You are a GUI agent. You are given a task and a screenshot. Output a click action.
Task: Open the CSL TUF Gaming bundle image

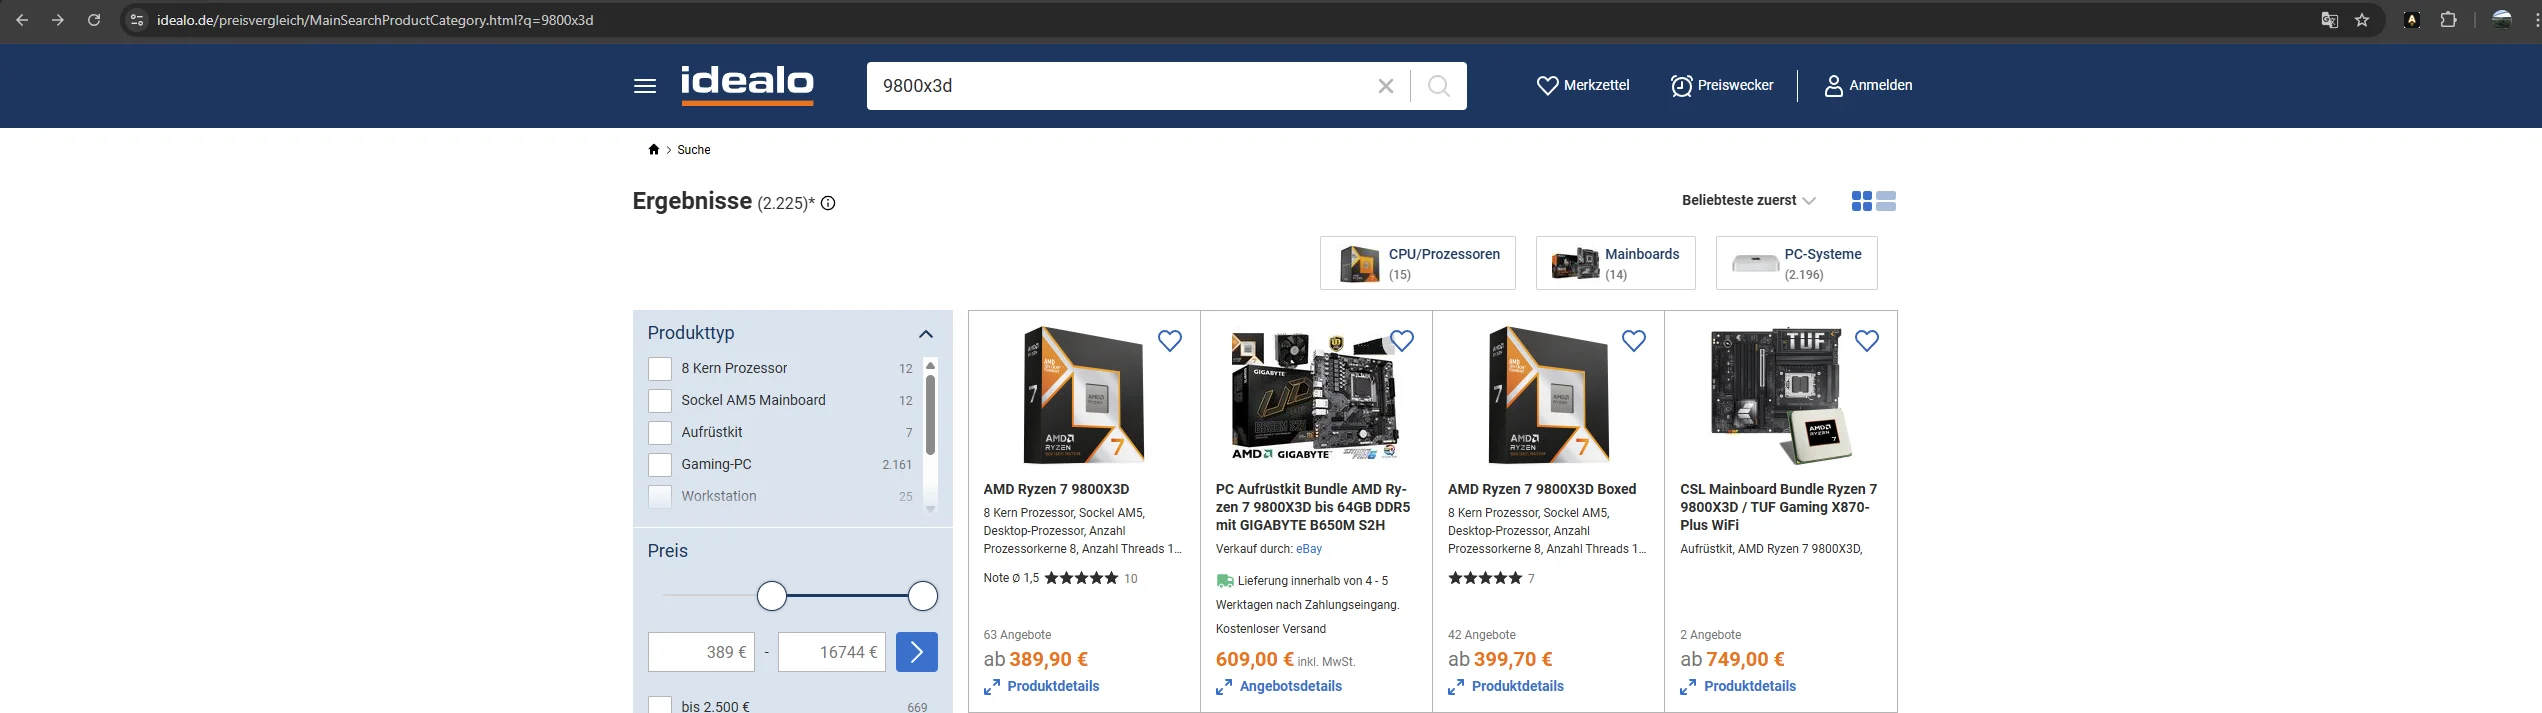1781,395
